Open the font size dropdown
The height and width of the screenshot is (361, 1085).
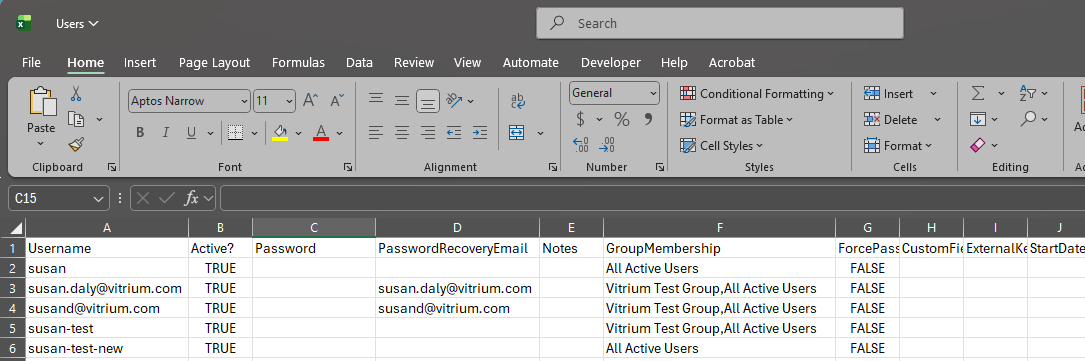(289, 101)
